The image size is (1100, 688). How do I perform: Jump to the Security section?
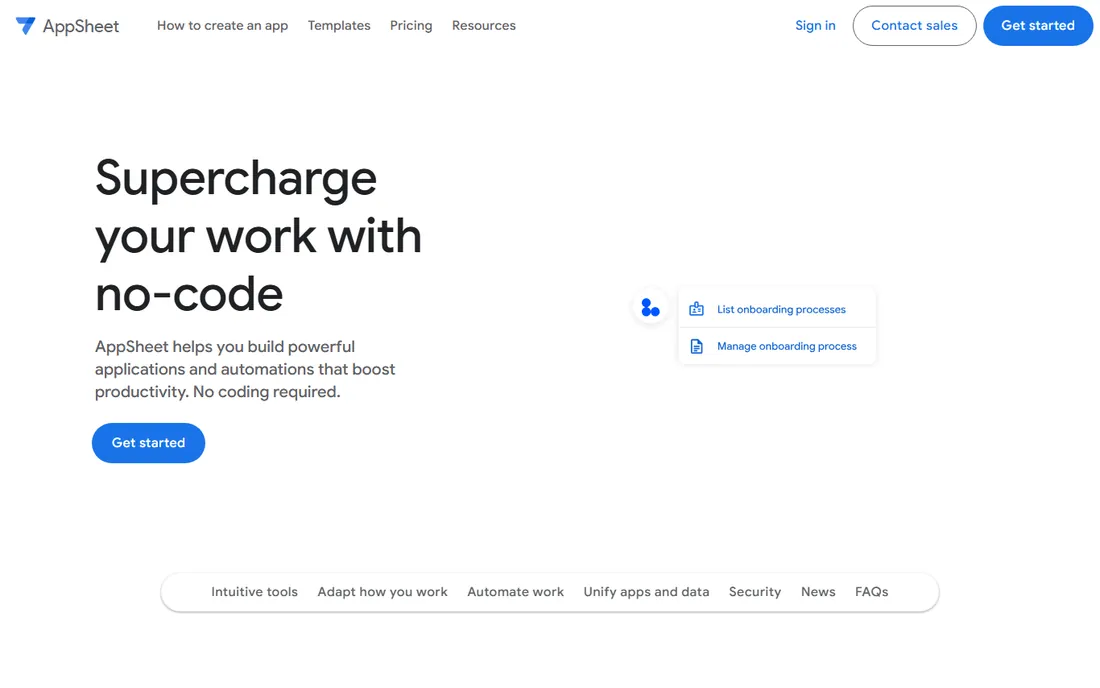click(x=755, y=592)
